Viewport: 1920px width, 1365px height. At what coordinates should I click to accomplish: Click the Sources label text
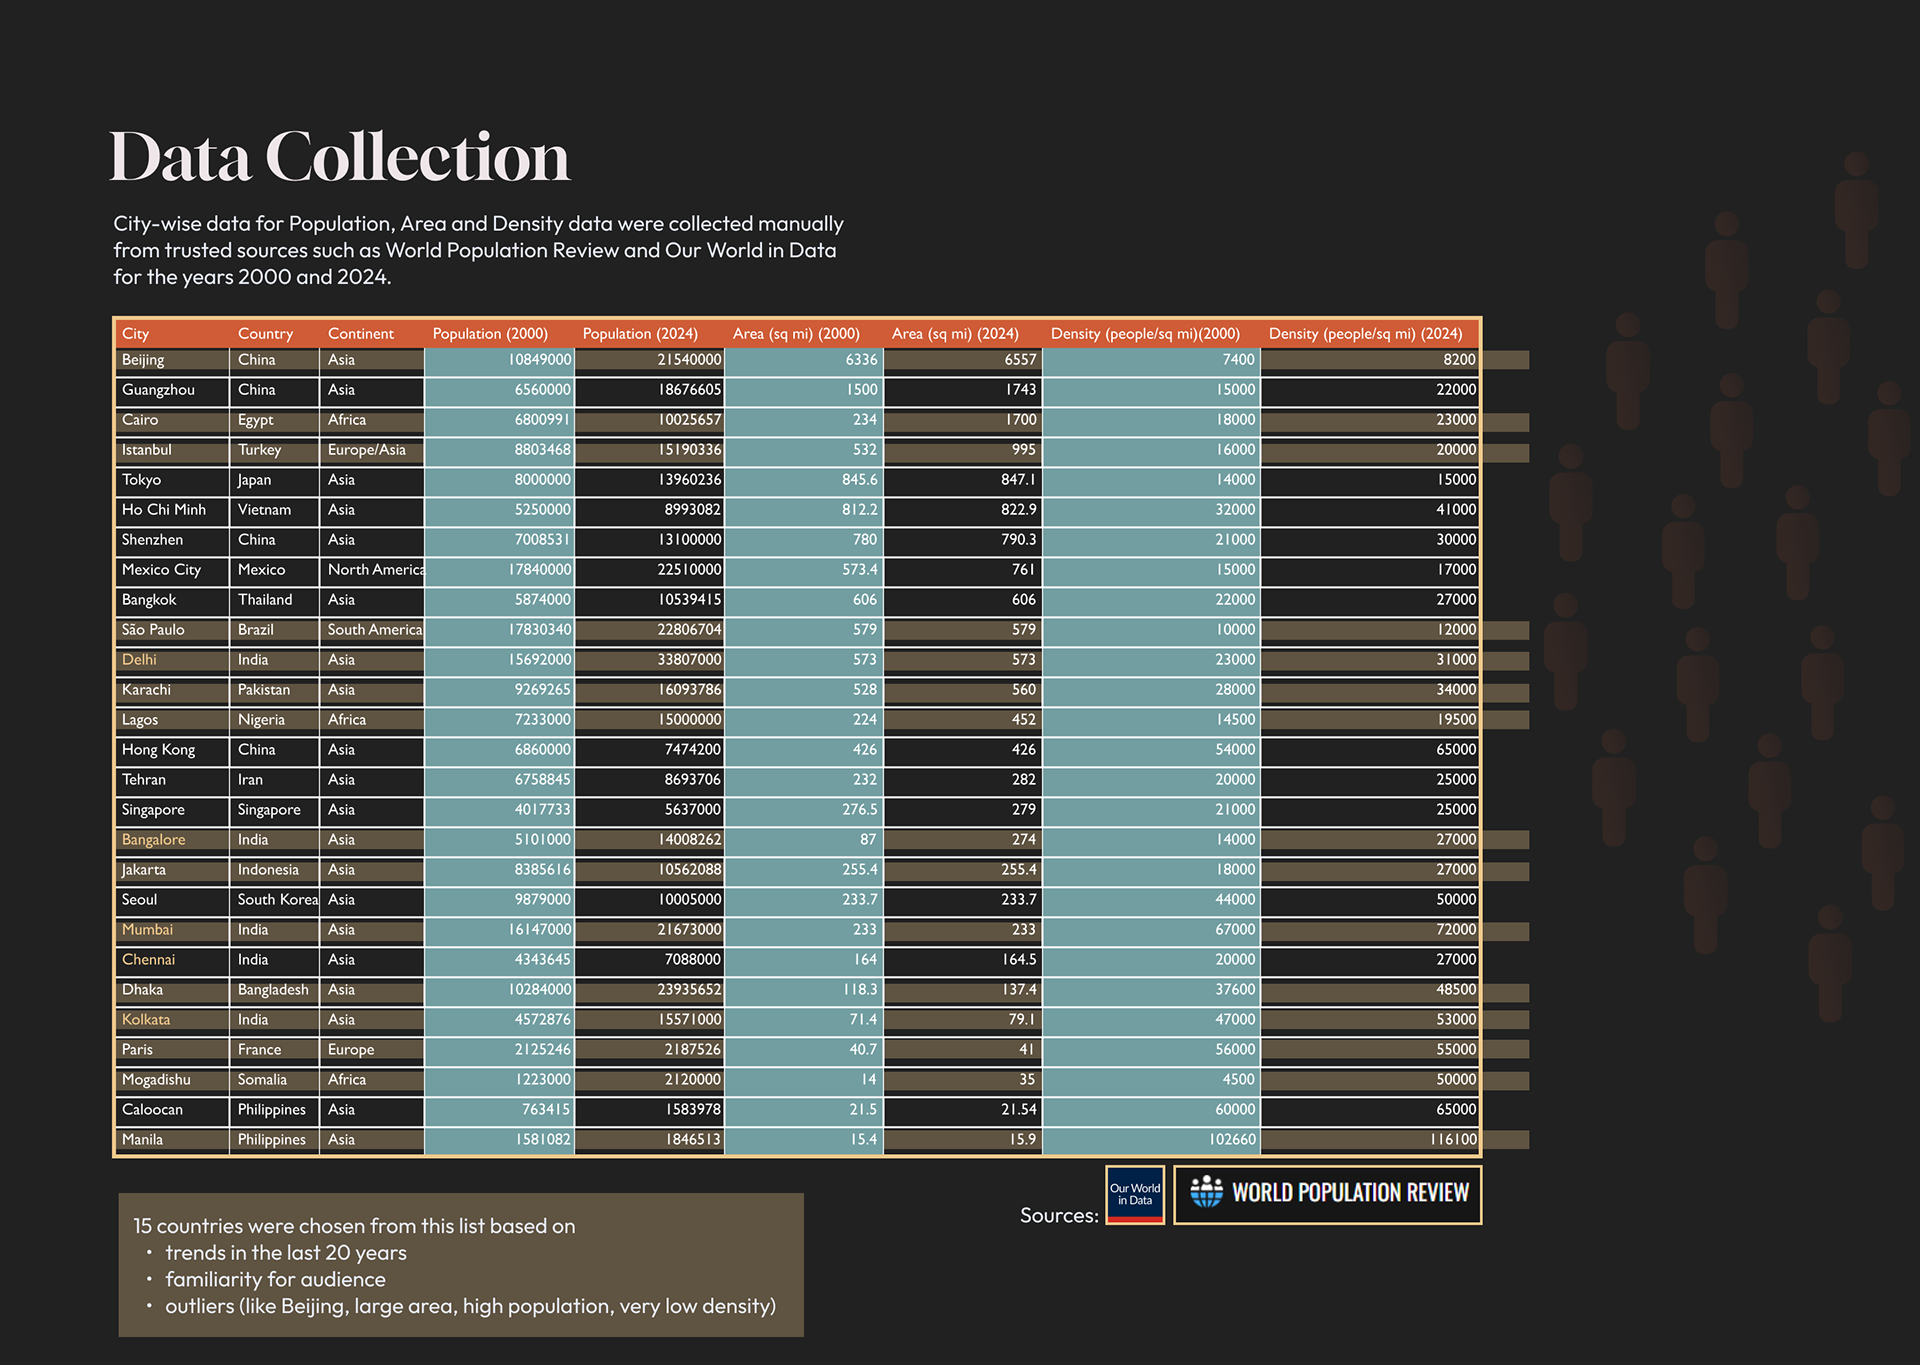pos(1058,1215)
